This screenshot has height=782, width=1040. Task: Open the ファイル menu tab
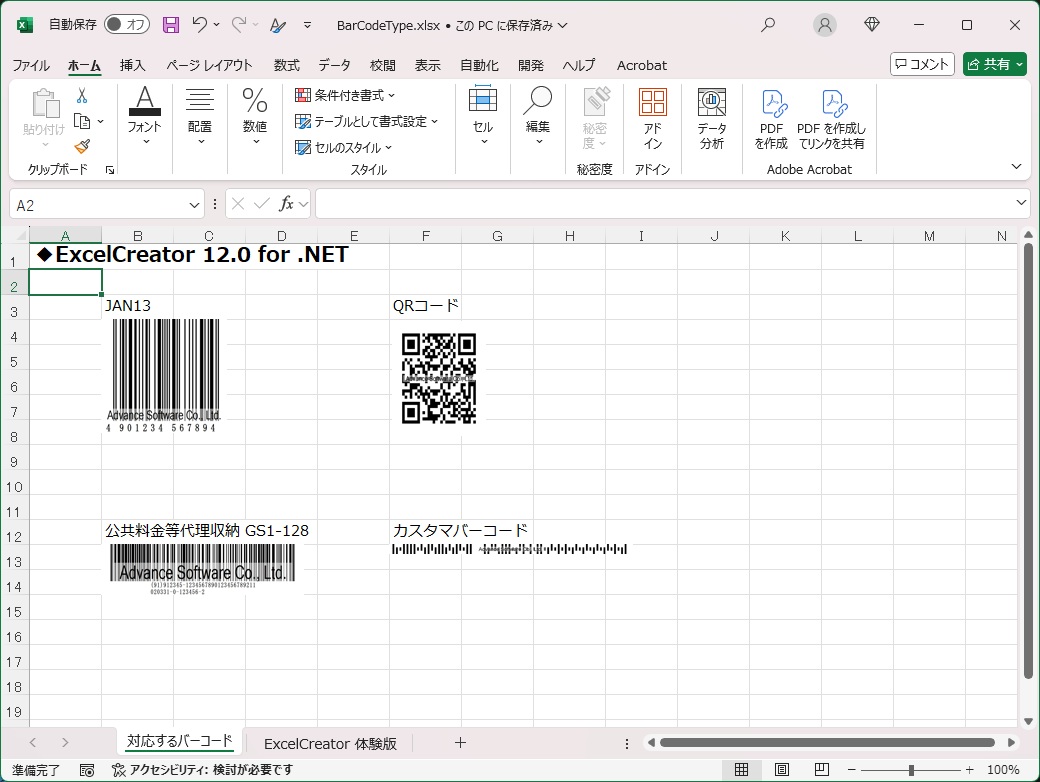[31, 65]
